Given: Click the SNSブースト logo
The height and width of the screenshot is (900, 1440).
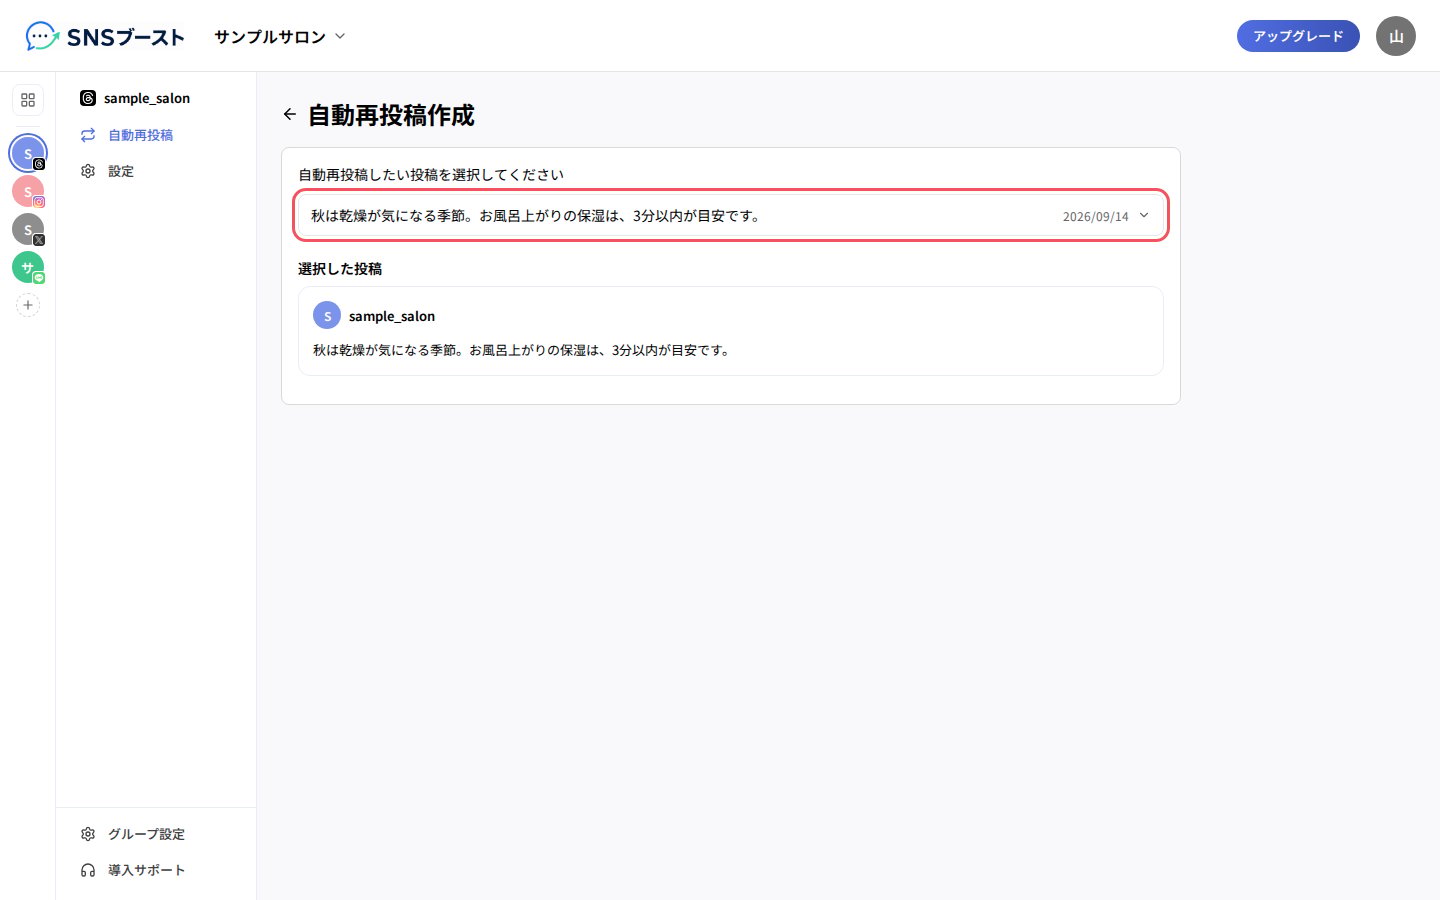Looking at the screenshot, I should [x=105, y=37].
